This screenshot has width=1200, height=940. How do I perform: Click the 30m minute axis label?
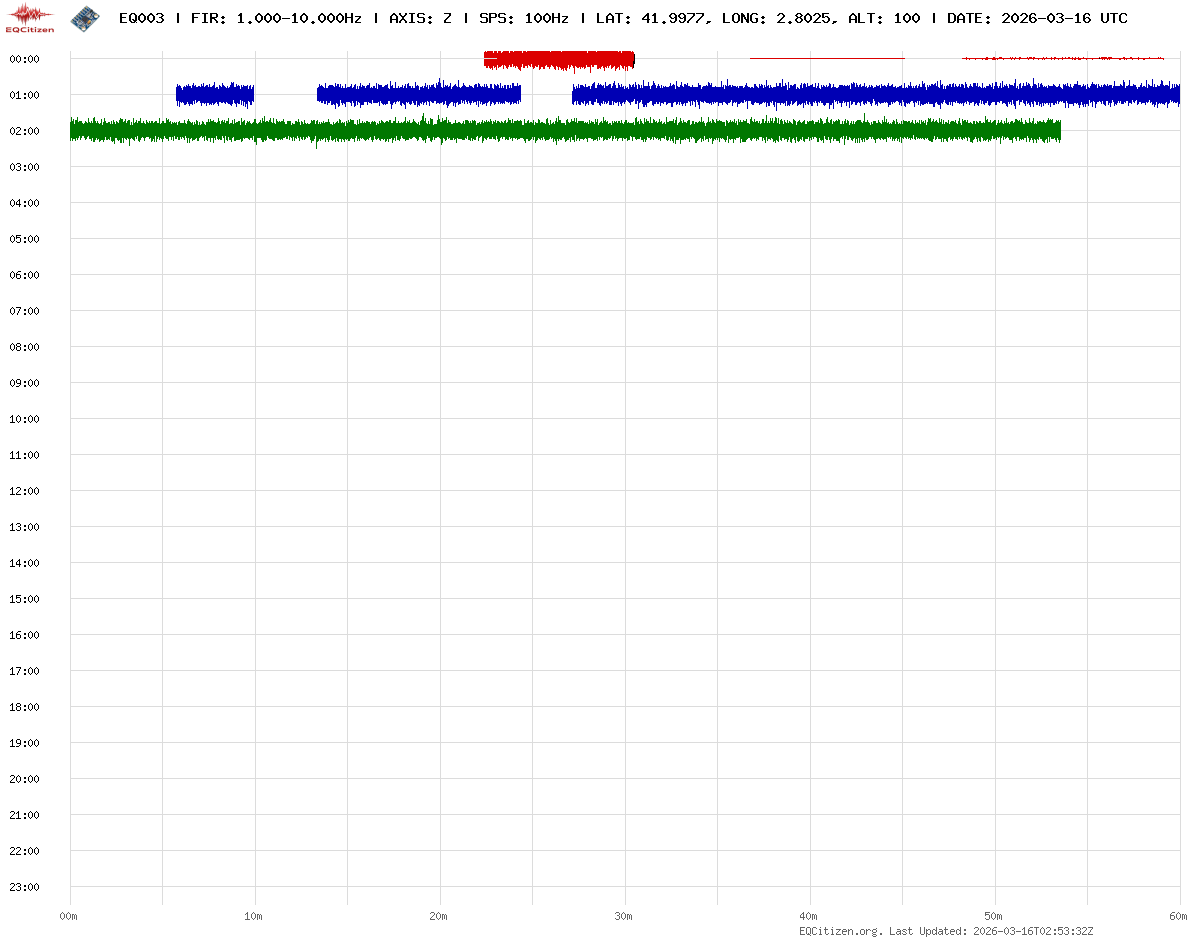(x=624, y=916)
